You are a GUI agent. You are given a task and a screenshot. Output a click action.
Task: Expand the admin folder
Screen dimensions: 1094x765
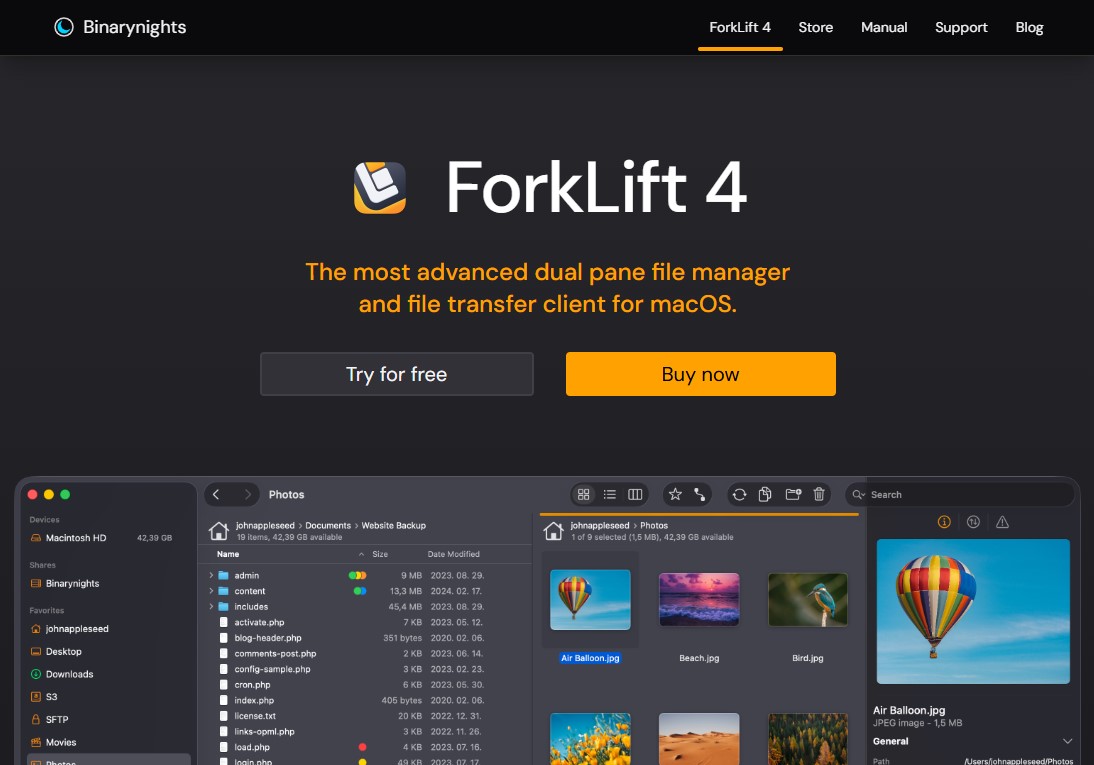(x=211, y=575)
